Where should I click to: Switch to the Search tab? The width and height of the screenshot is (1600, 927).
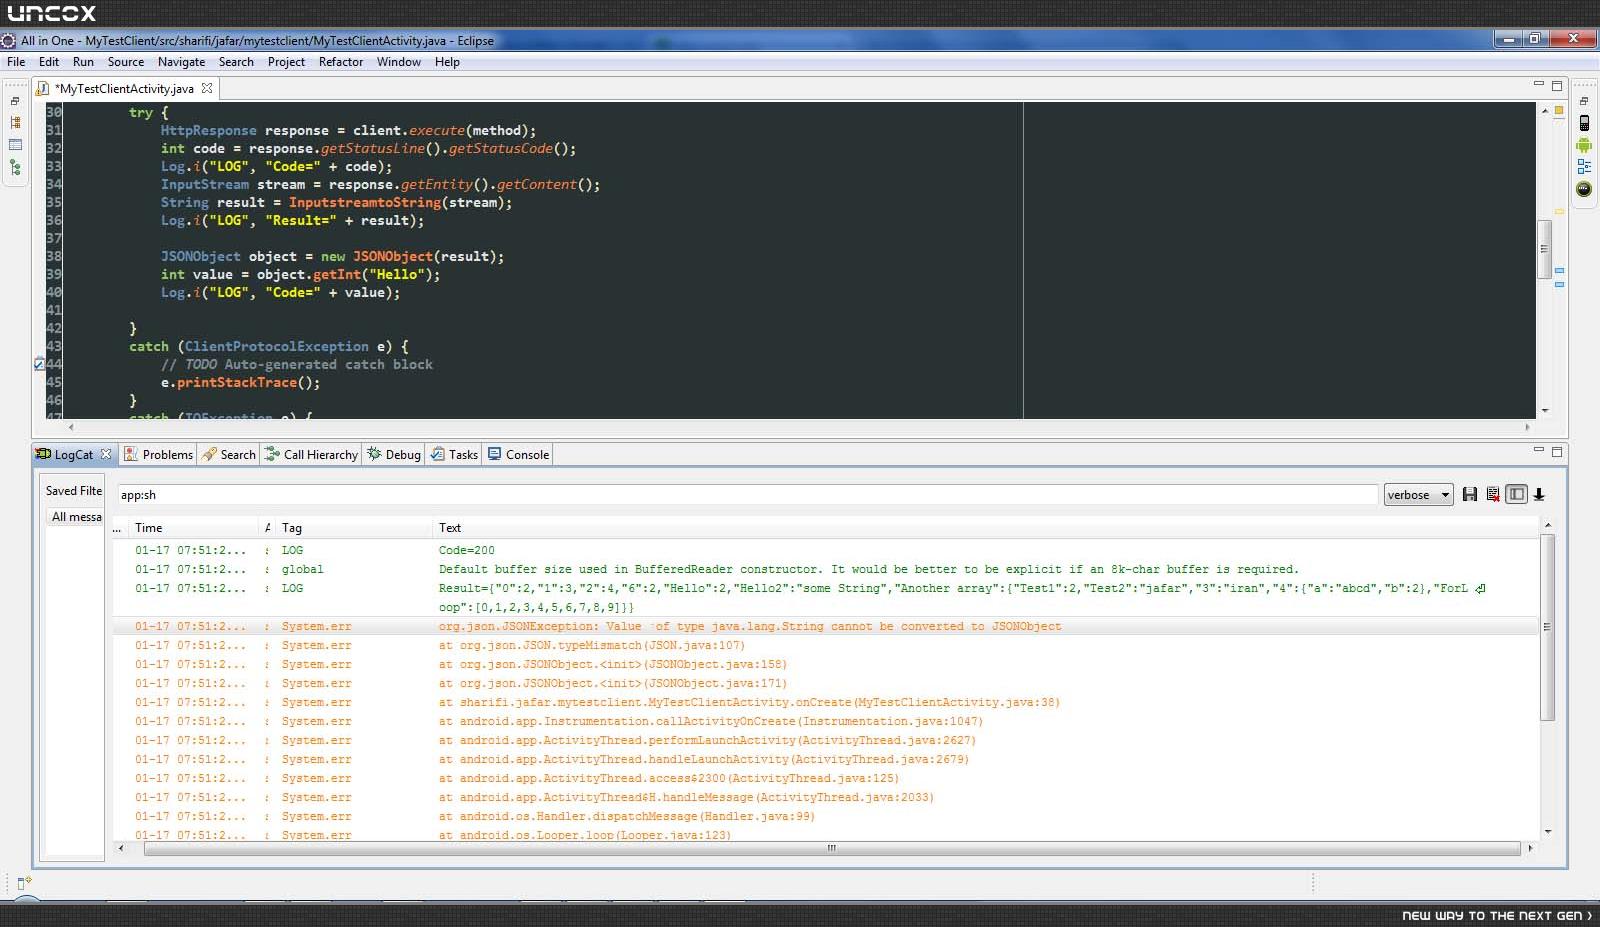point(228,454)
